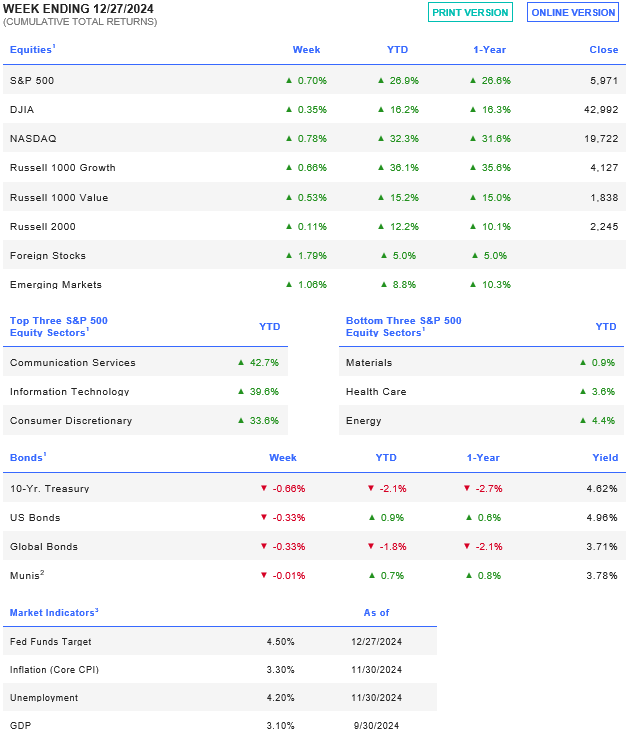Click the 10-Yr. Treasury yield 4.62%
The width and height of the screenshot is (632, 737).
[602, 489]
